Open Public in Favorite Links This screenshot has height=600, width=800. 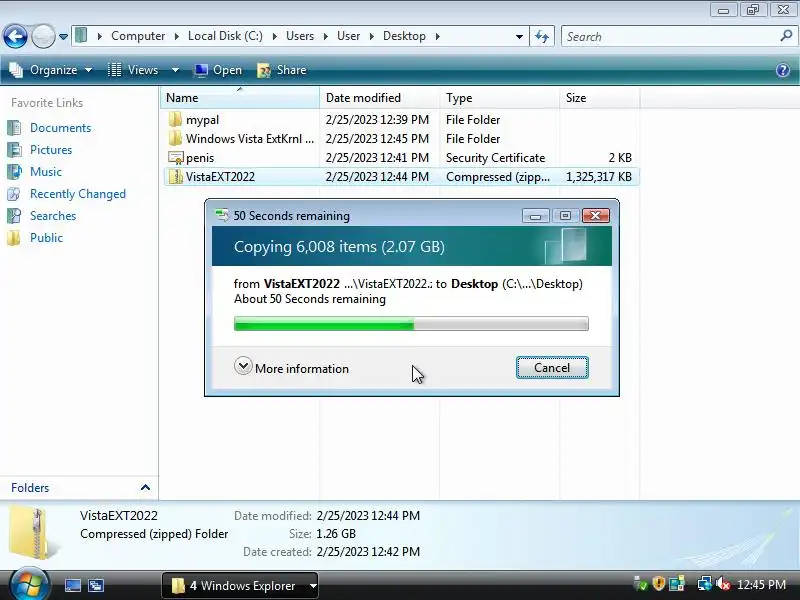tap(46, 238)
